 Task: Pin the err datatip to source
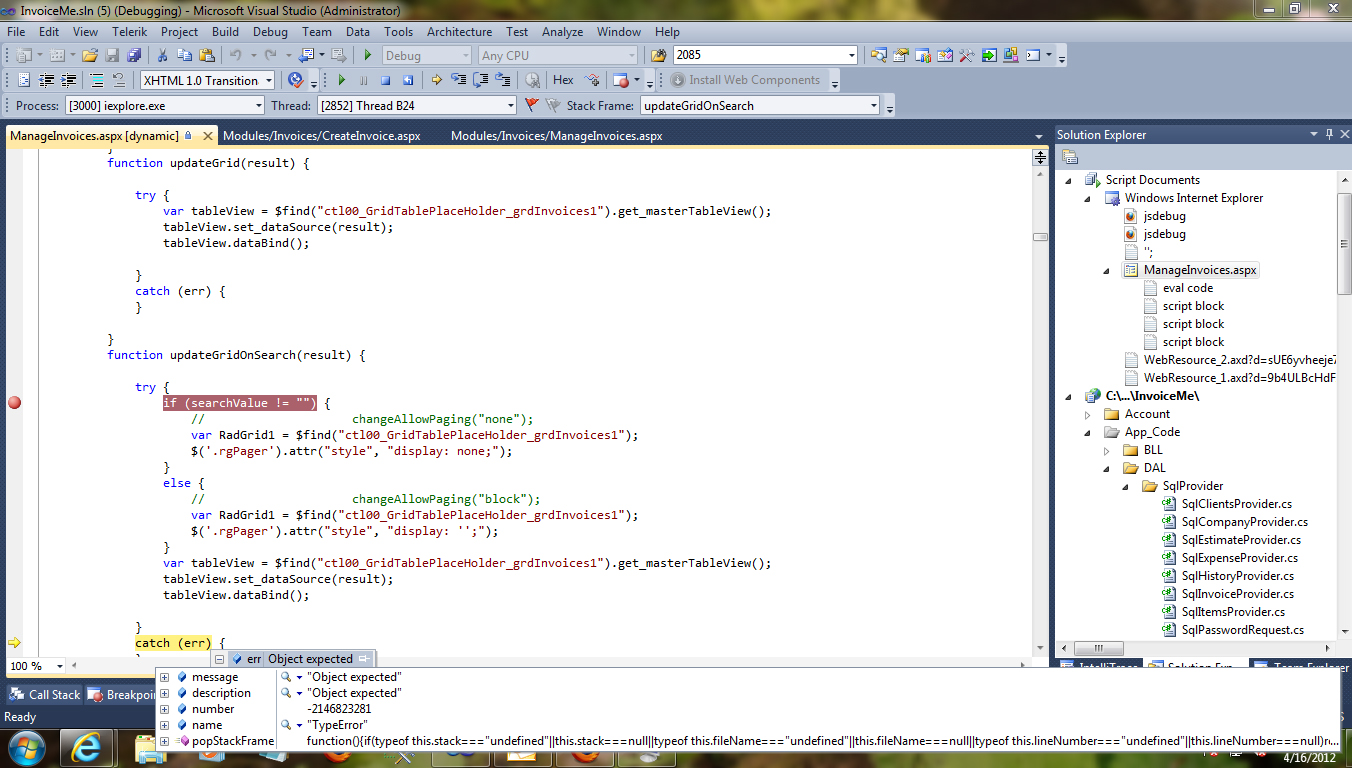pos(365,659)
